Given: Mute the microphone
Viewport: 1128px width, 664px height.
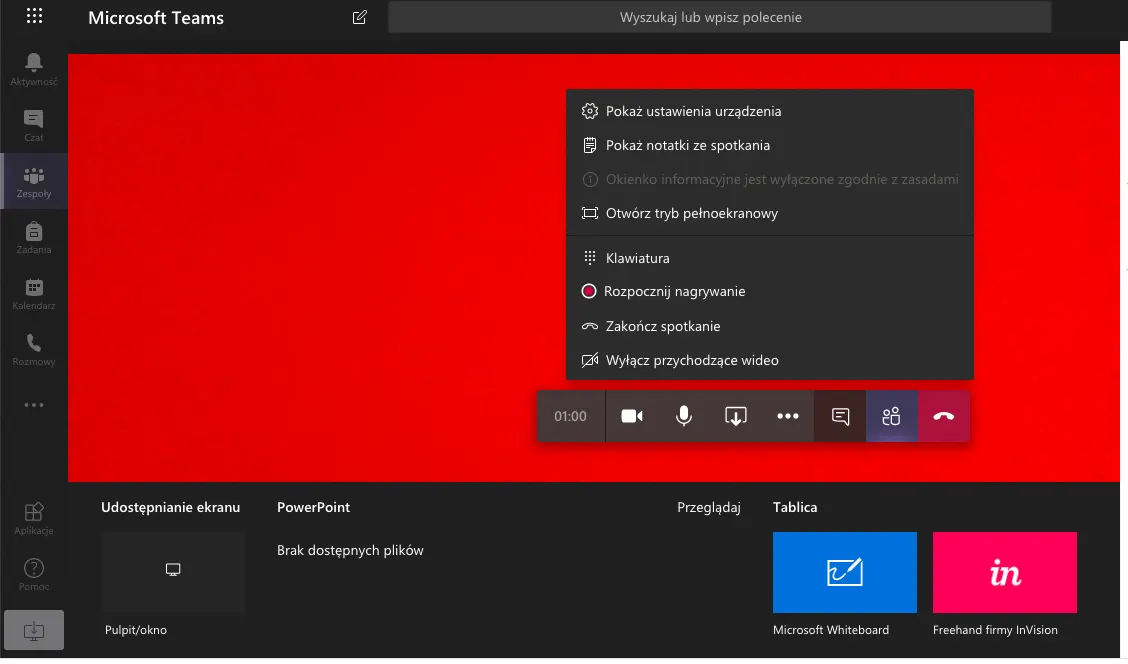Looking at the screenshot, I should [684, 416].
